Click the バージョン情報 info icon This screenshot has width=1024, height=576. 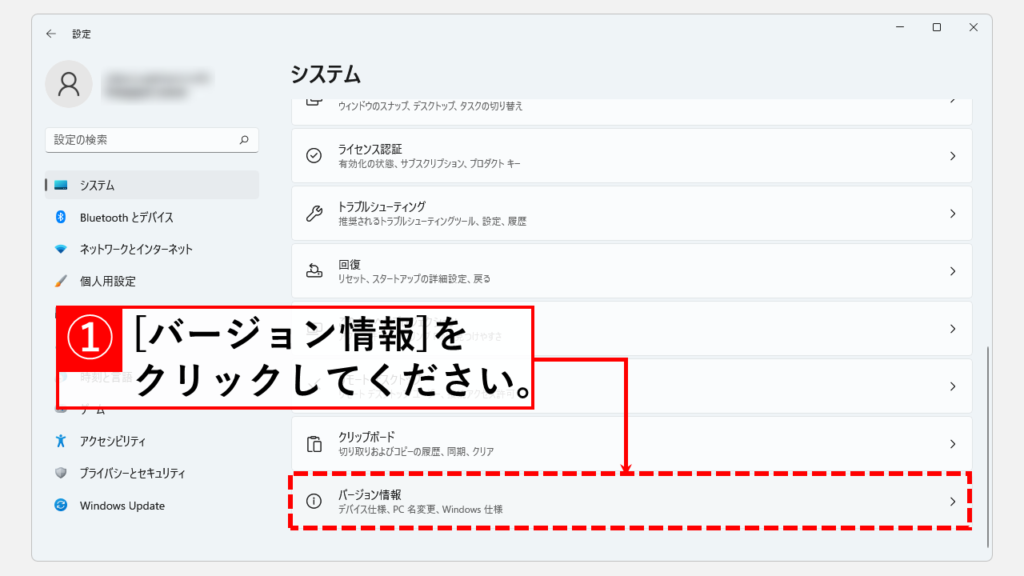[314, 501]
